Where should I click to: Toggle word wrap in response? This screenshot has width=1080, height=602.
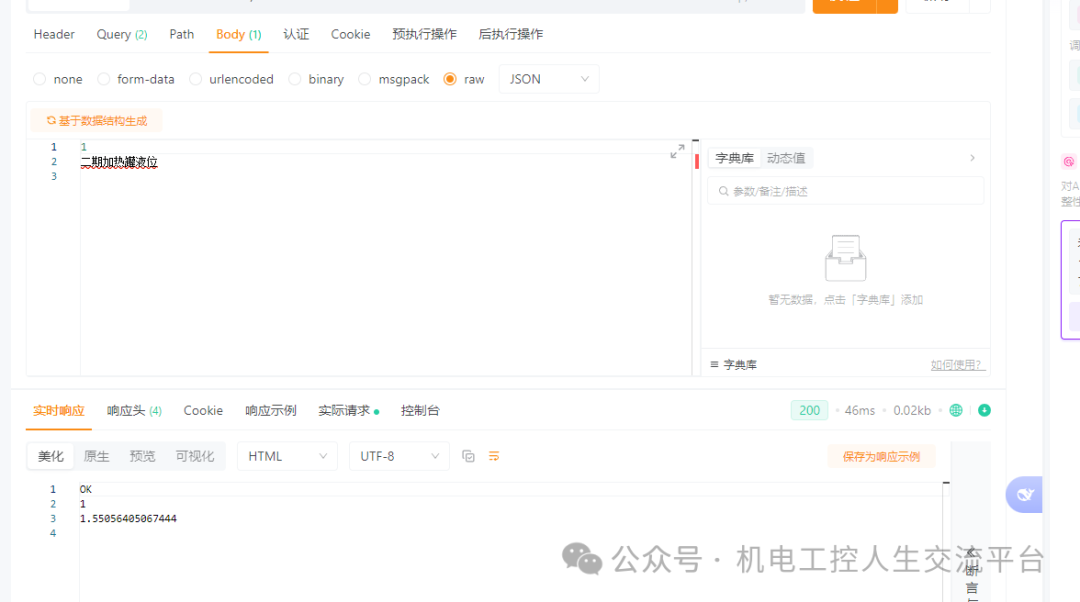(x=494, y=456)
